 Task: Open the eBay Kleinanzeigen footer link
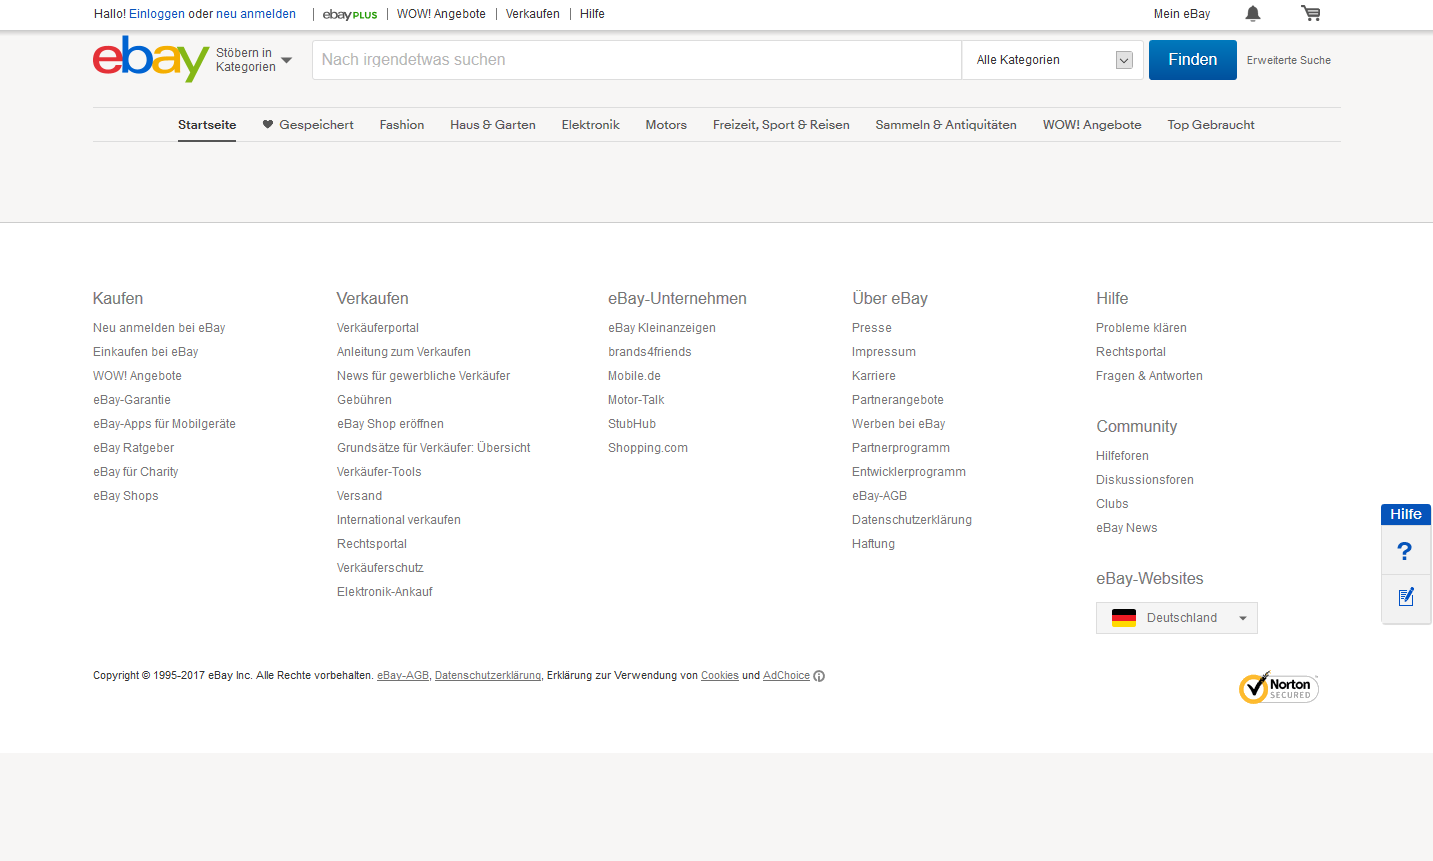pyautogui.click(x=661, y=328)
